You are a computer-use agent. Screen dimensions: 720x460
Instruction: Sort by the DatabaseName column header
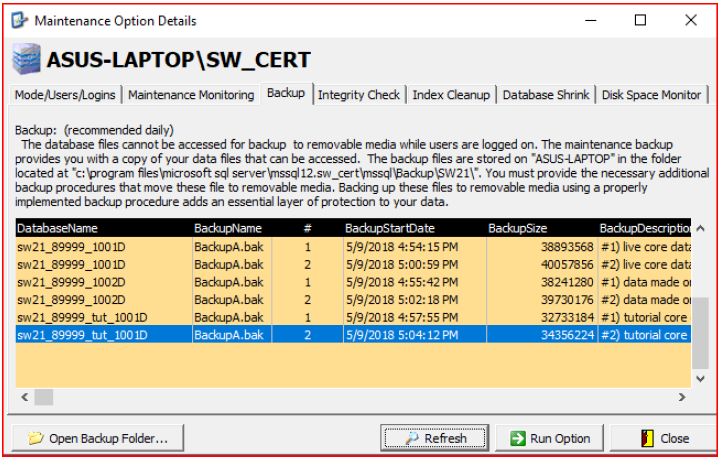104,228
